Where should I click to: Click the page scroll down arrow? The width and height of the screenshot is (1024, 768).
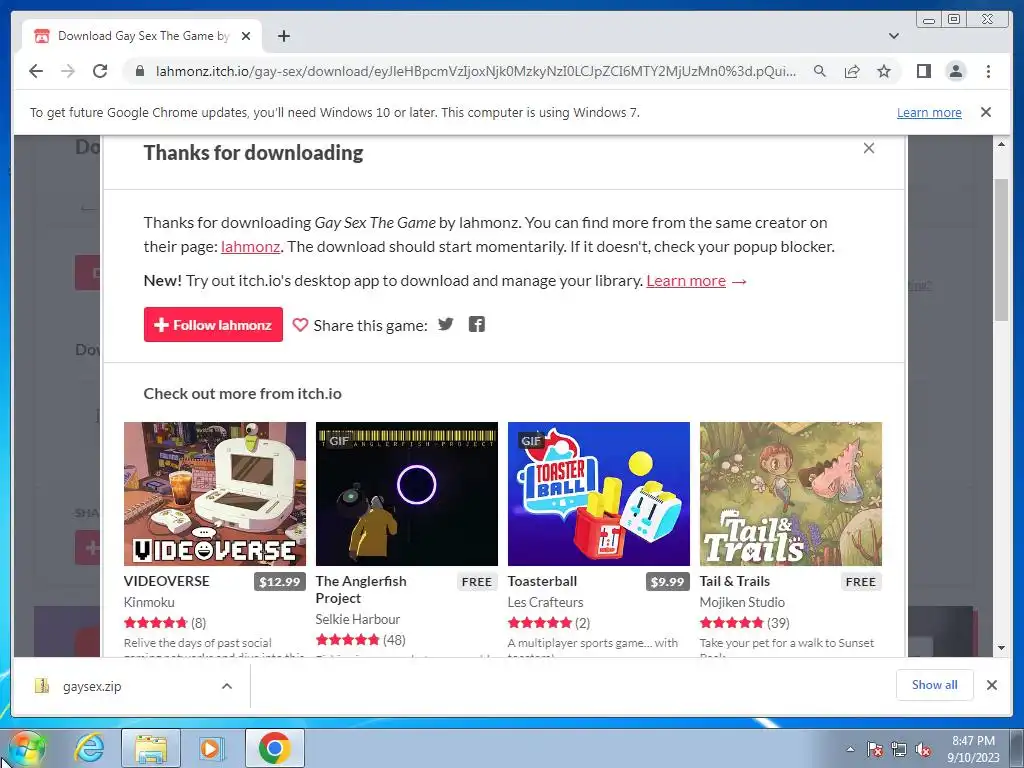(x=1001, y=648)
